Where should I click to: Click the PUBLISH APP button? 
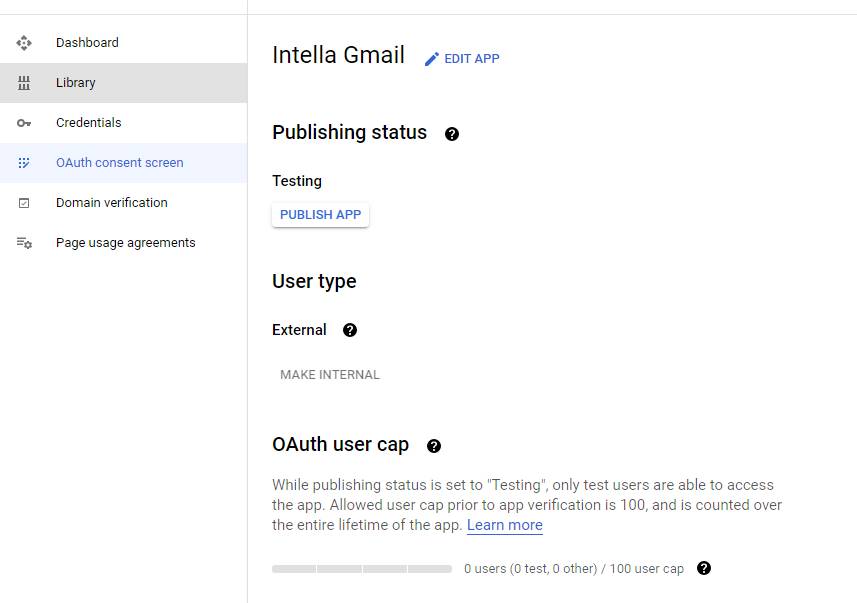[x=320, y=215]
